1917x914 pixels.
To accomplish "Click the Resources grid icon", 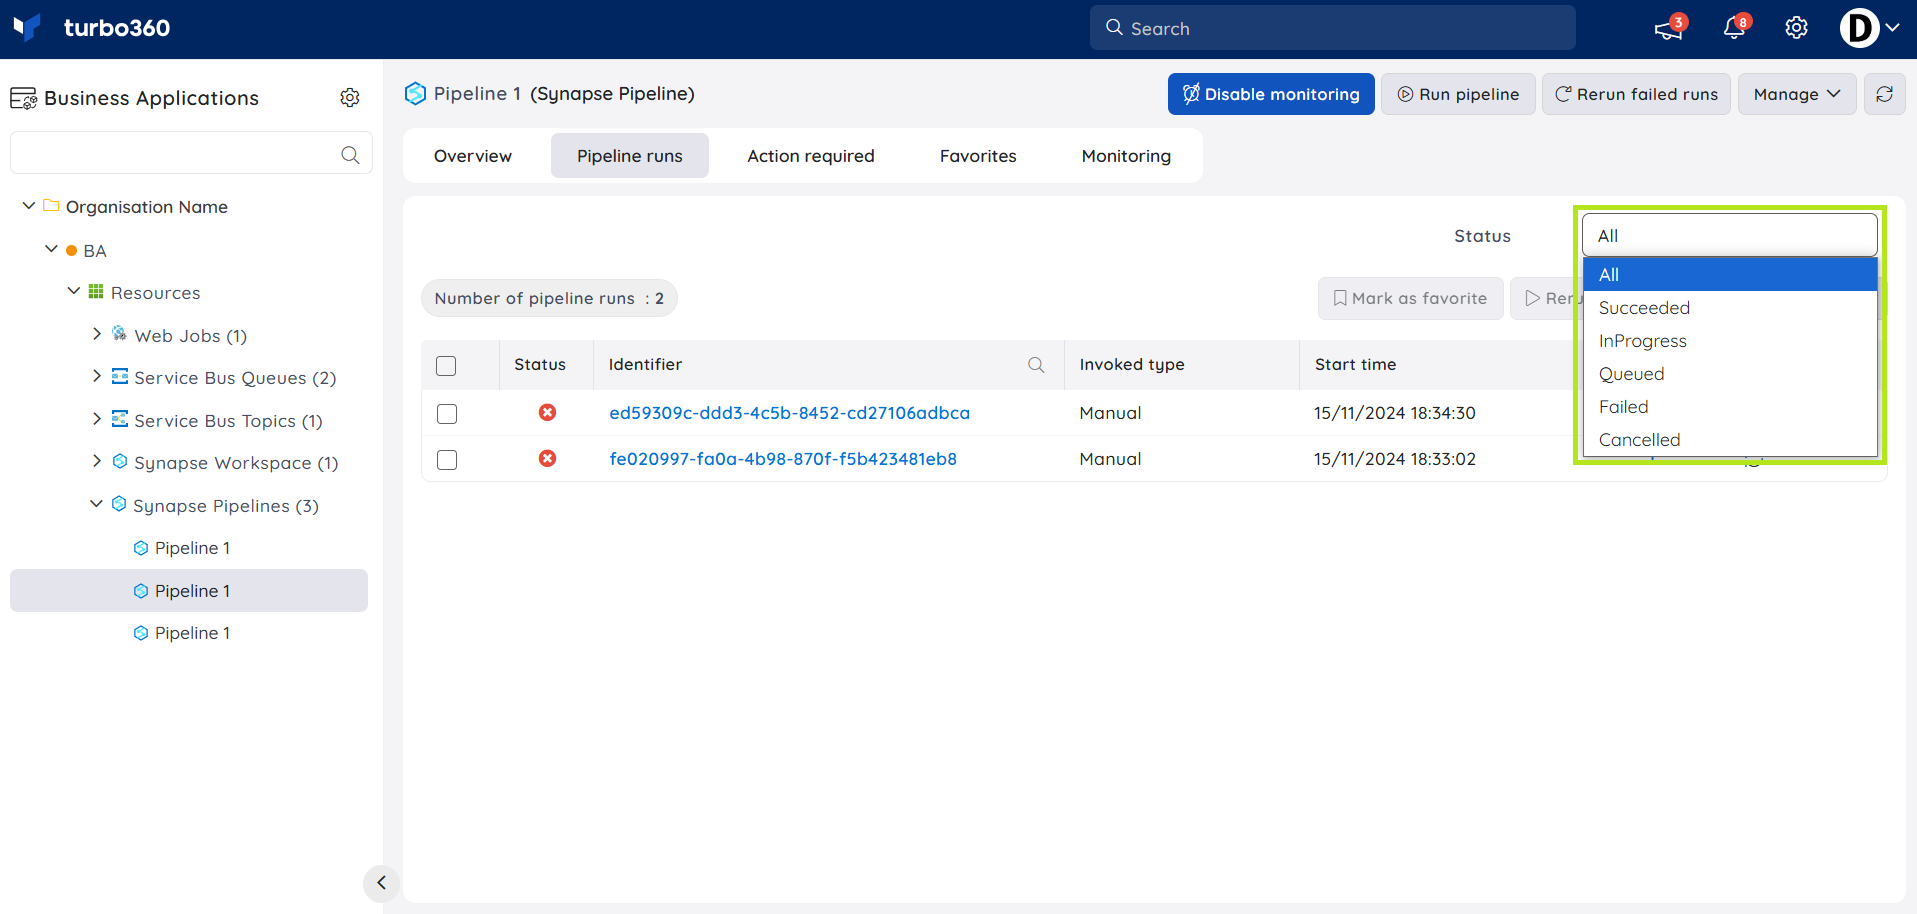I will click(96, 291).
